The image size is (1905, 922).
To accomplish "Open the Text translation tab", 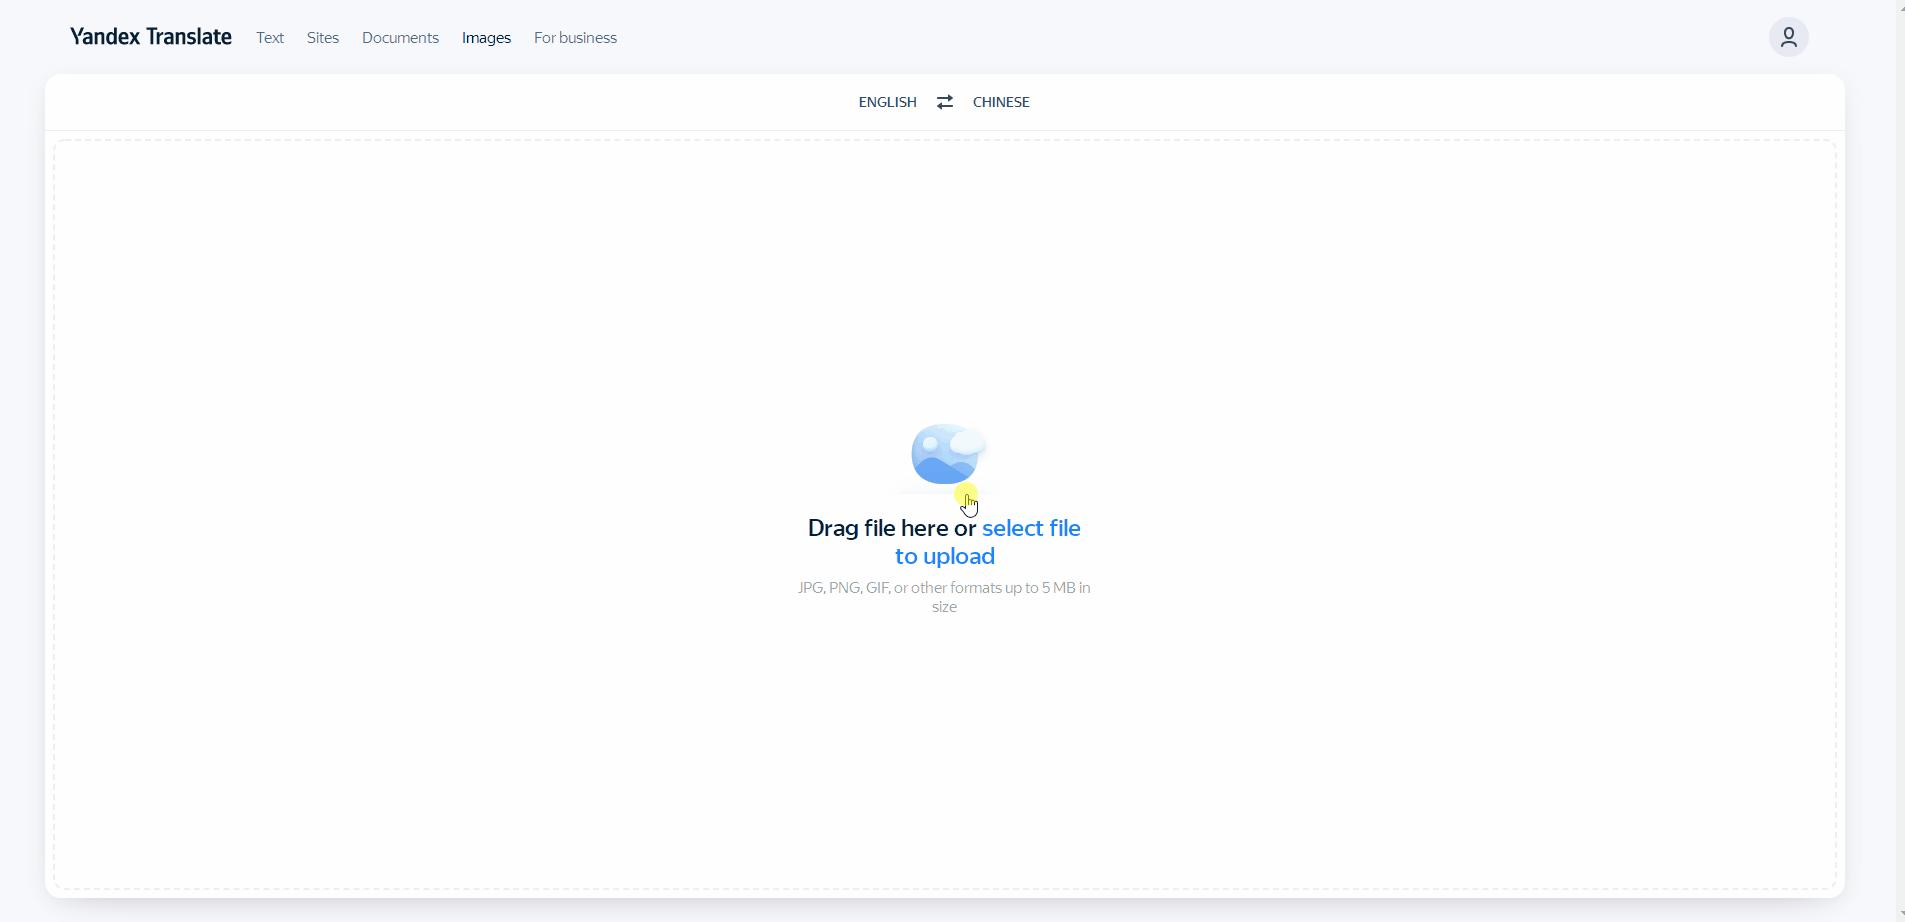I will pyautogui.click(x=270, y=38).
